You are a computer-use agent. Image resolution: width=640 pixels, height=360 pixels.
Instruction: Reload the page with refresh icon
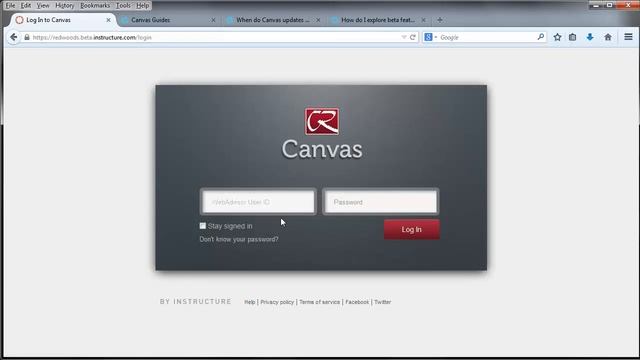coord(413,37)
